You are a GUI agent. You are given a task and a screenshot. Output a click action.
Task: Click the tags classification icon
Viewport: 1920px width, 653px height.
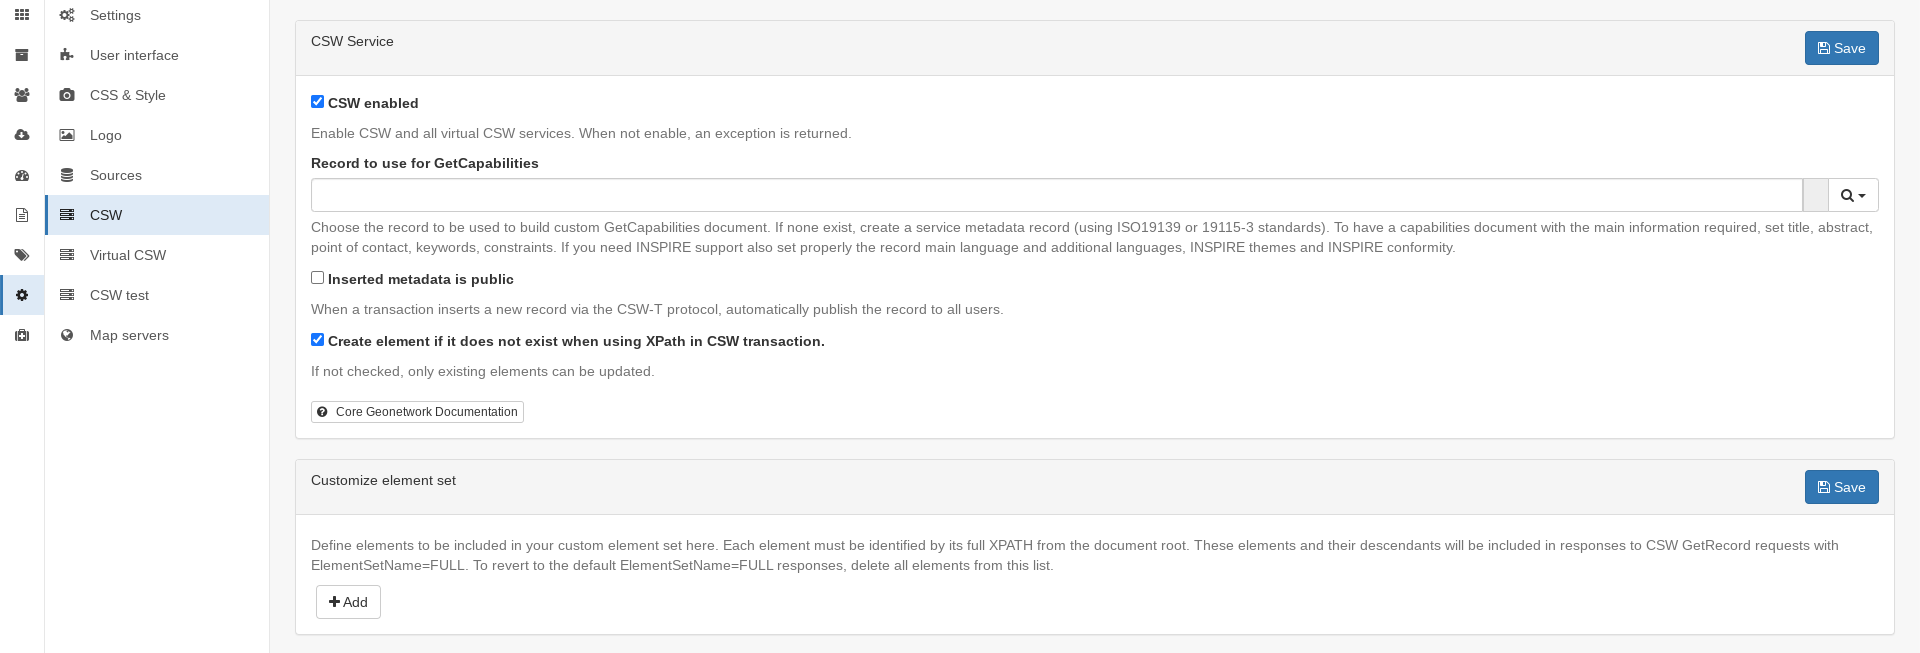22,255
